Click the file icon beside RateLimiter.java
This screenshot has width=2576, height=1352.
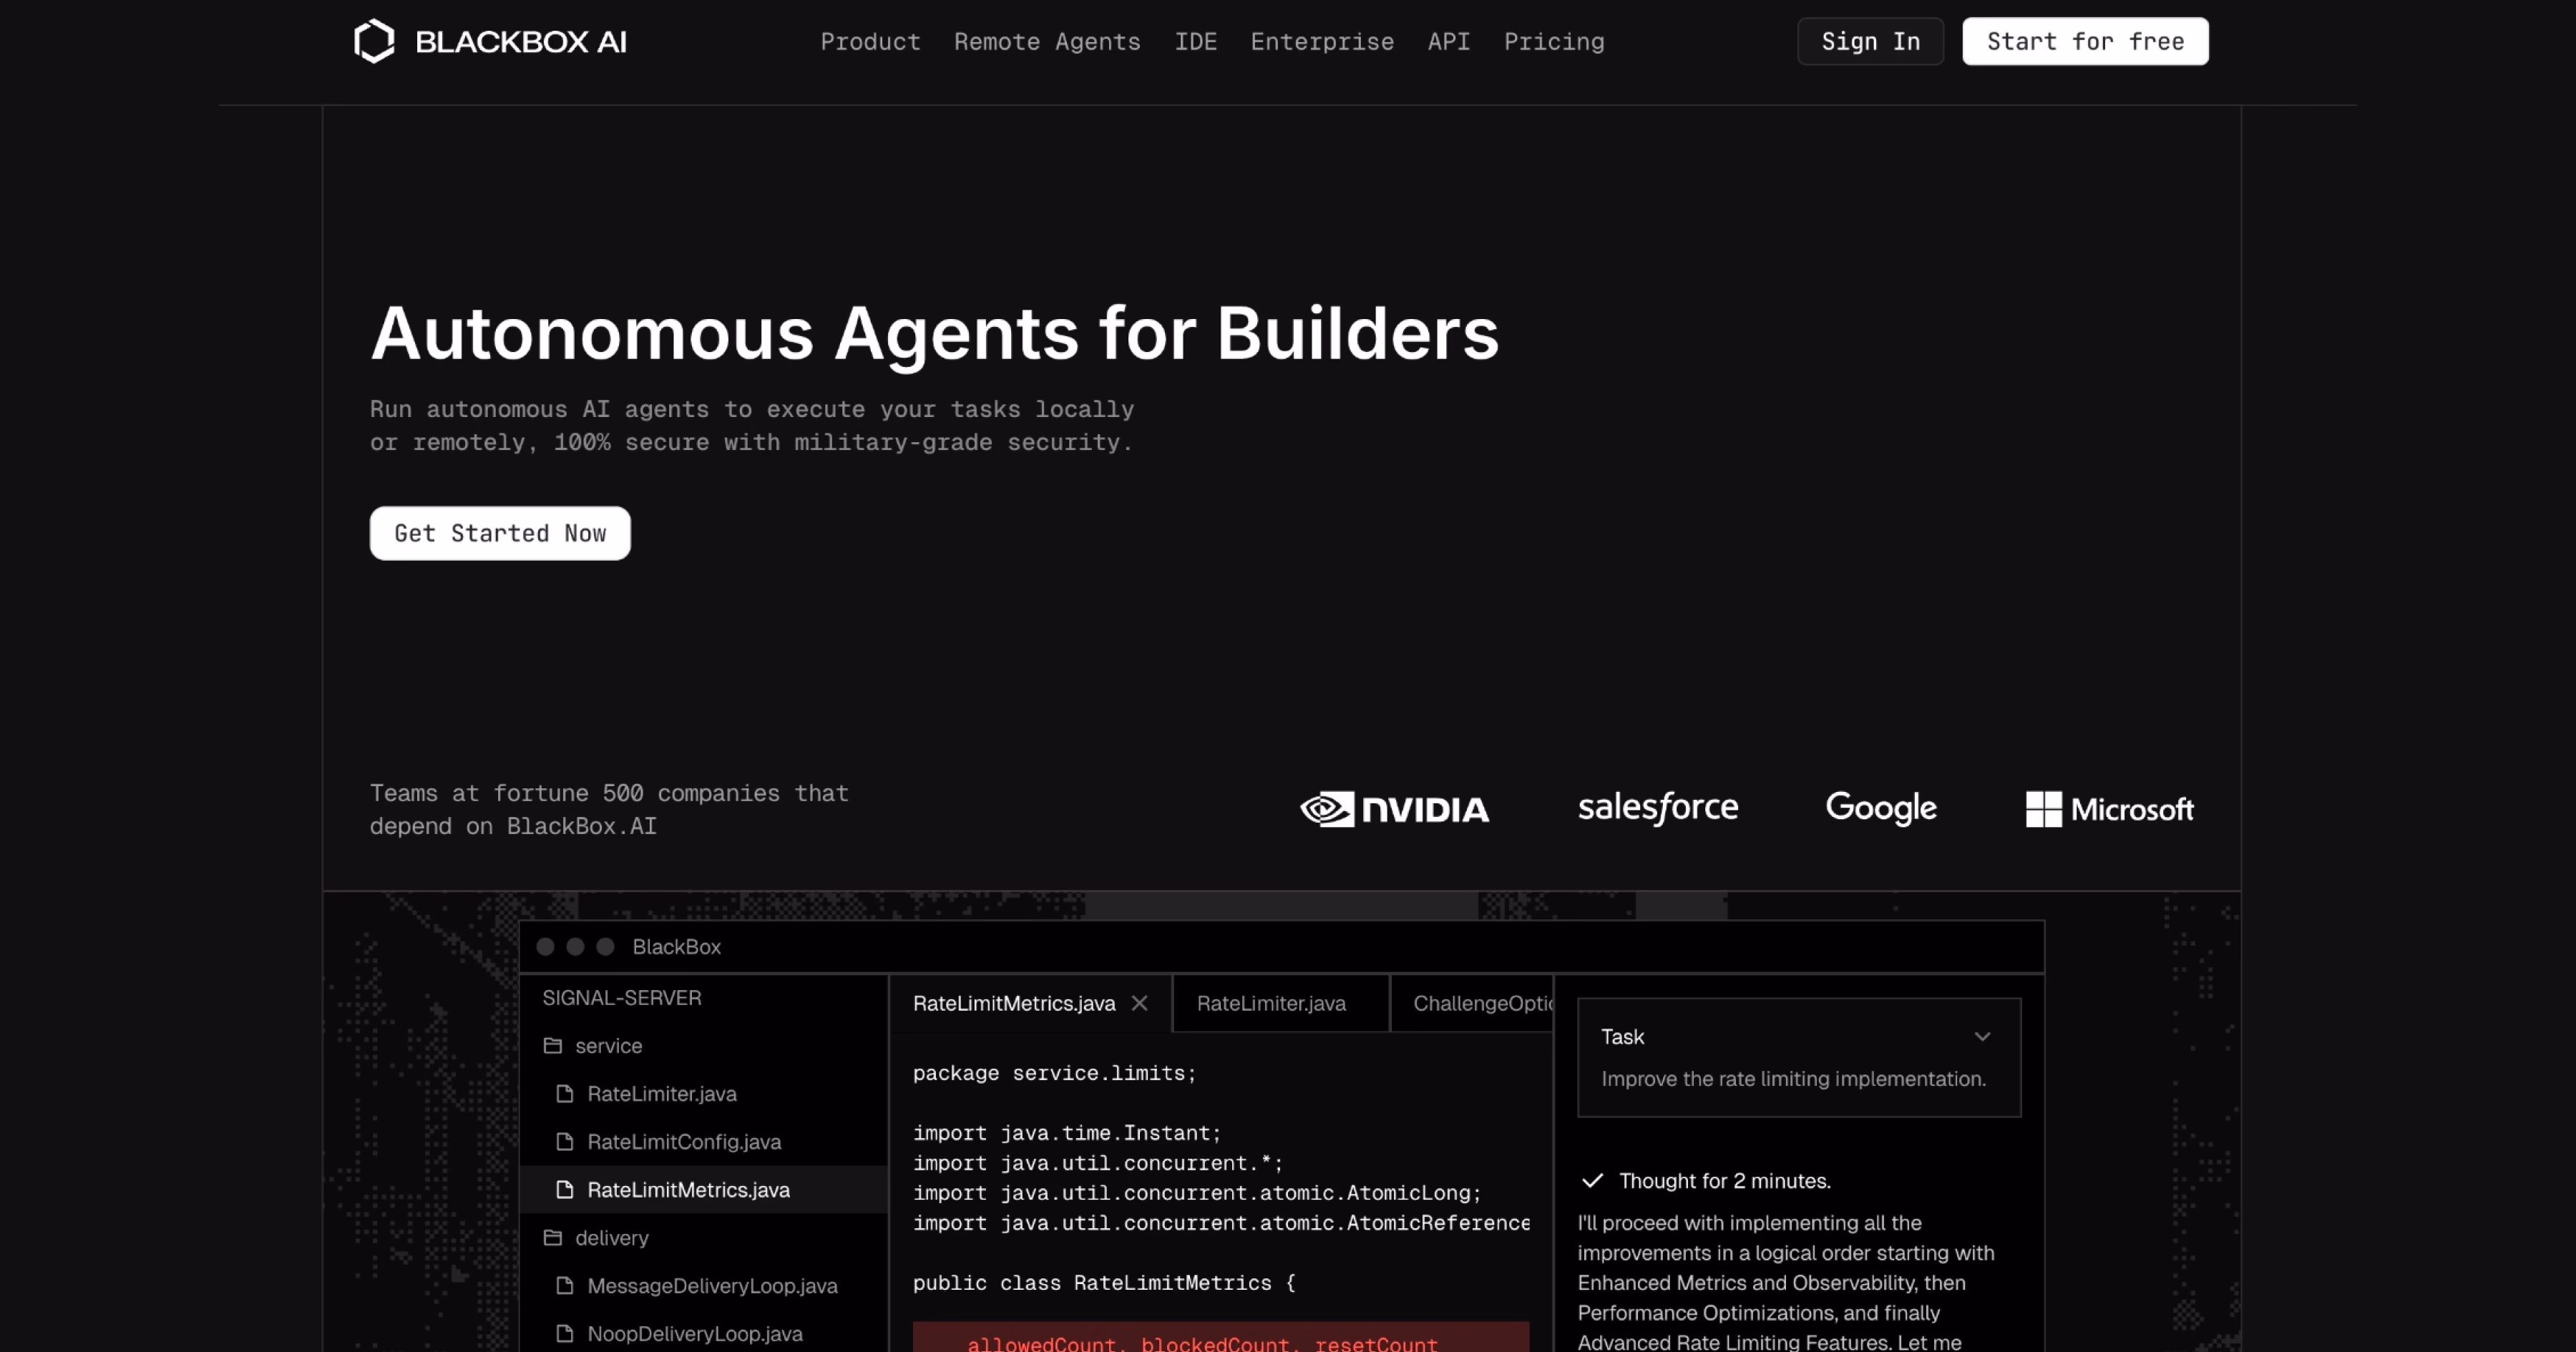tap(565, 1094)
